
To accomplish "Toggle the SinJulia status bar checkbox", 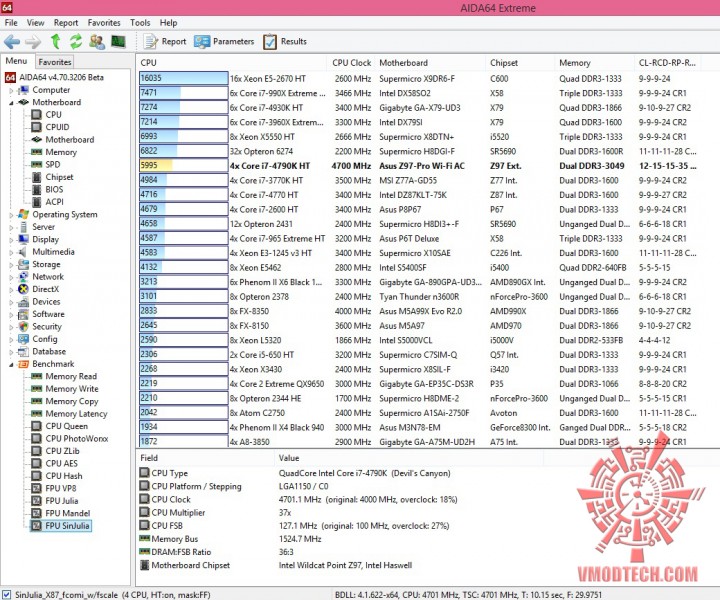I will click(6, 594).
